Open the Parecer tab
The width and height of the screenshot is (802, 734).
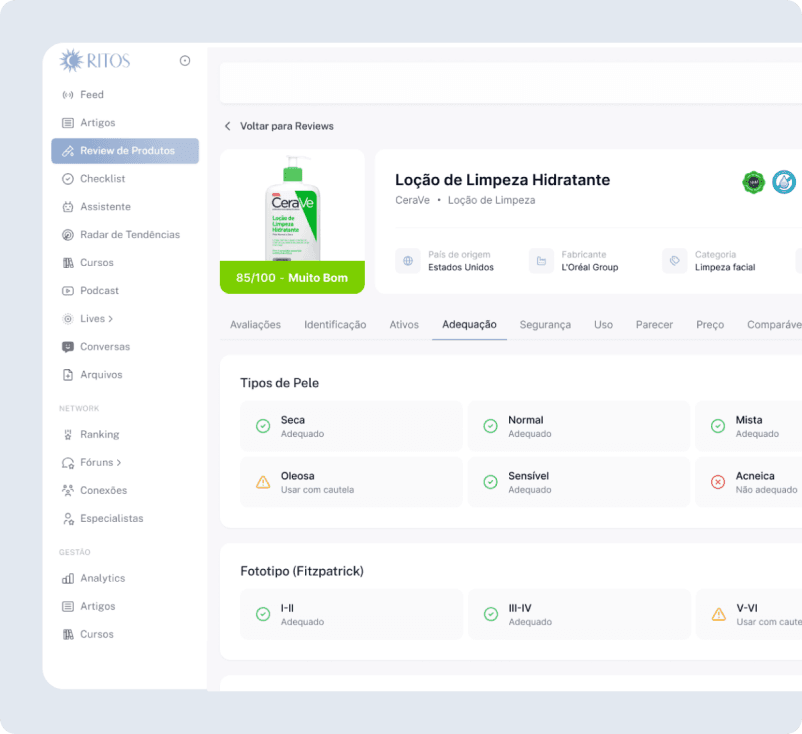(654, 325)
